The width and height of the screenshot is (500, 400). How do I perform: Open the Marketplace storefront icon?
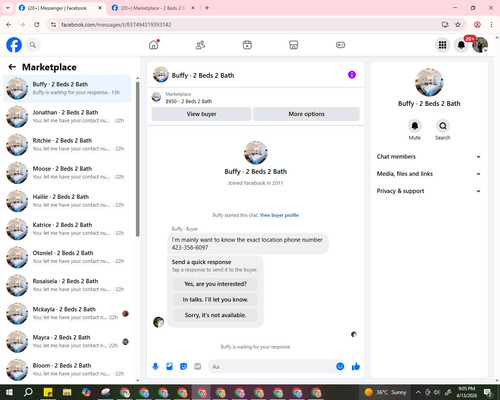pos(294,45)
